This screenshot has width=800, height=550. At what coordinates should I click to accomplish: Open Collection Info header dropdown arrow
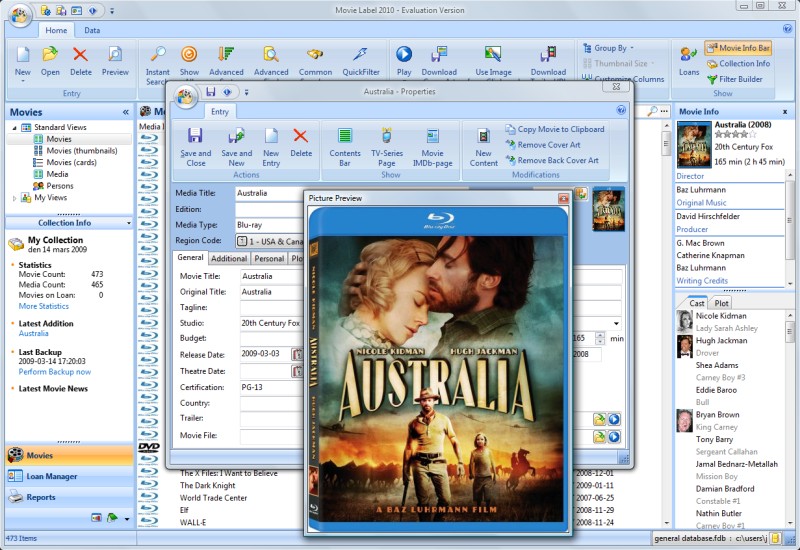129,223
